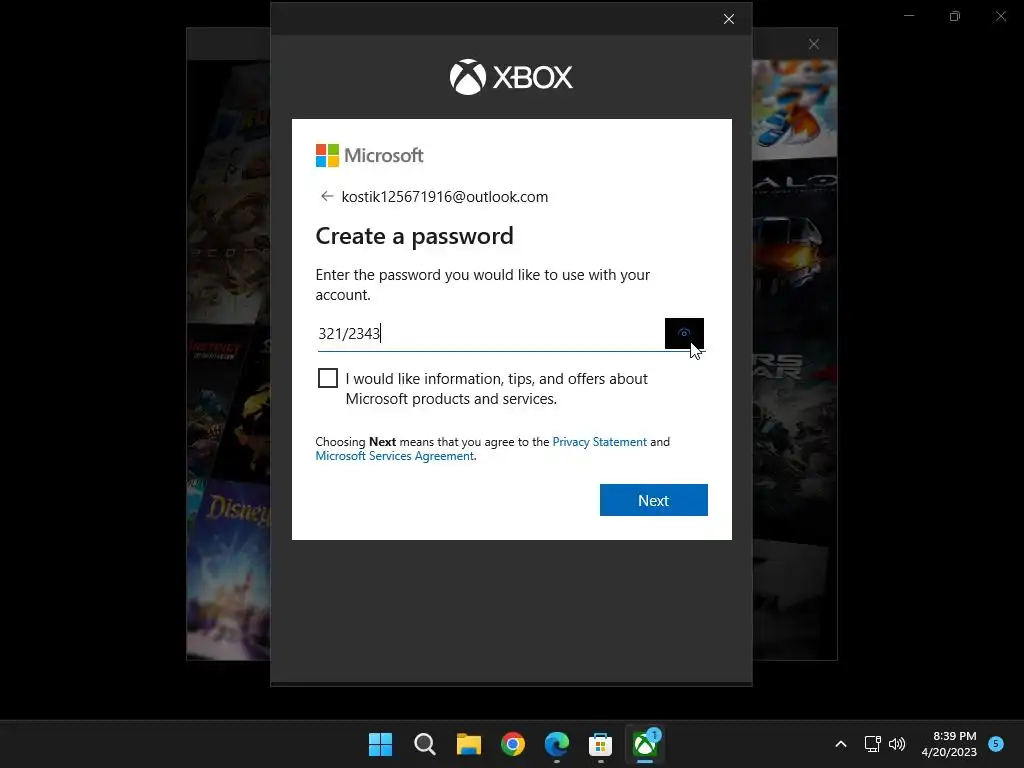Switch to Xbox app in taskbar

[645, 744]
